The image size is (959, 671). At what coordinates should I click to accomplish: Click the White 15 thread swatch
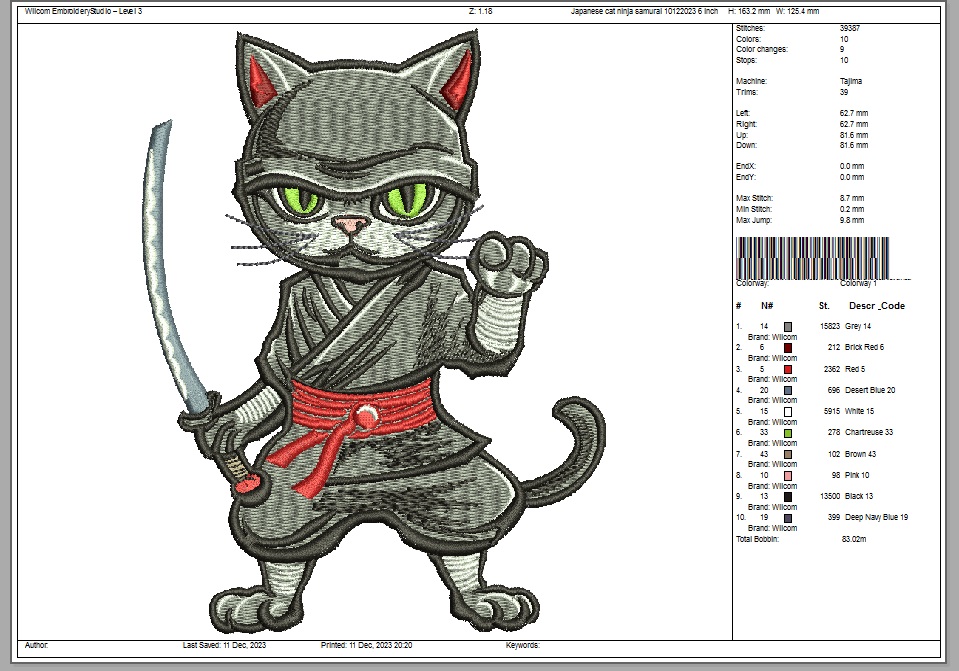788,411
